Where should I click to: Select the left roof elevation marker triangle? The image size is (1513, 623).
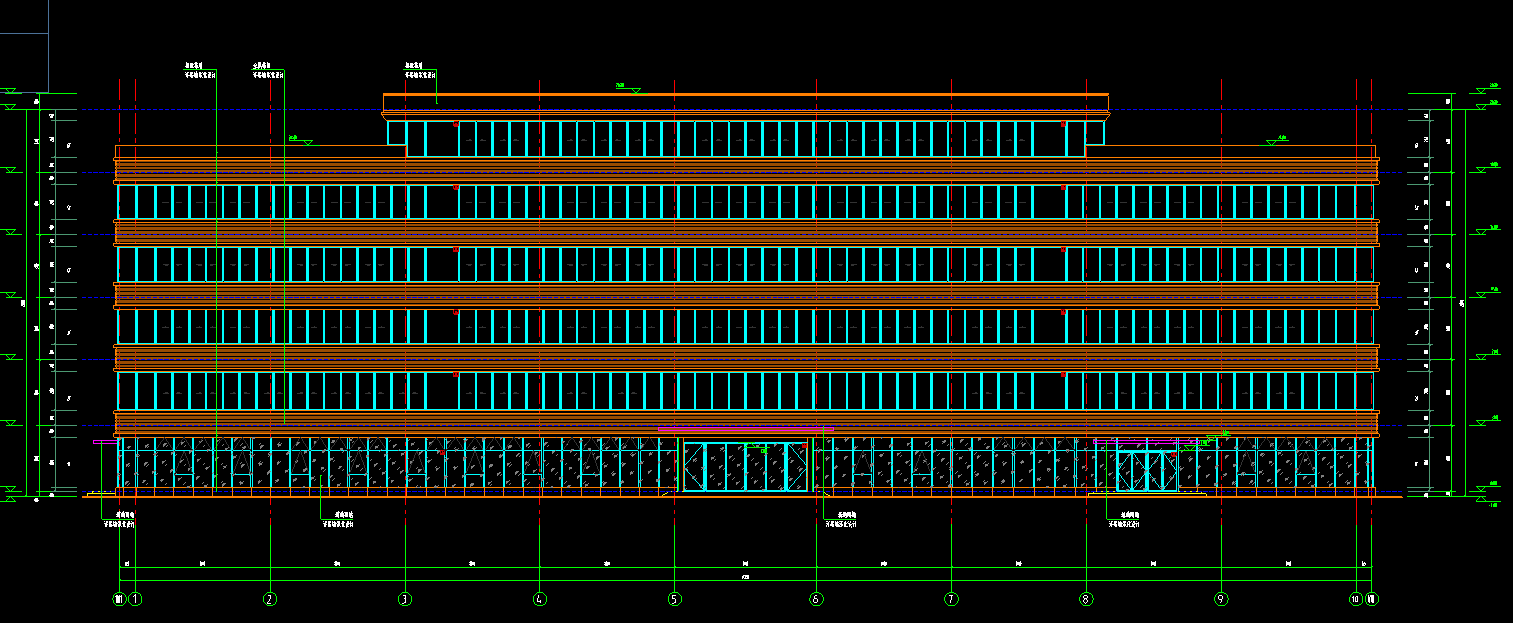[300, 140]
